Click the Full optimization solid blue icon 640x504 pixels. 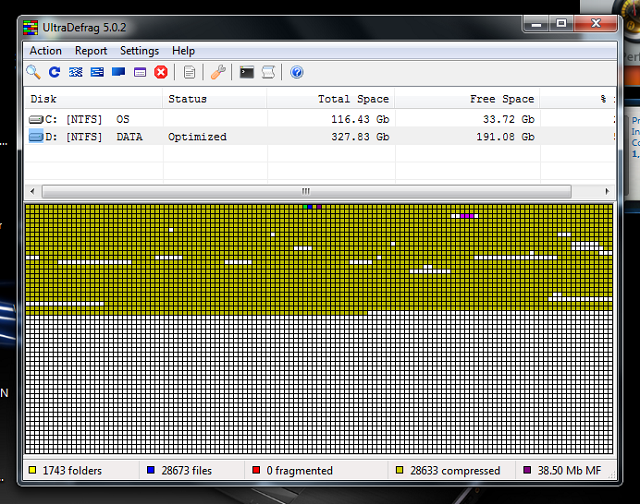pyautogui.click(x=118, y=72)
